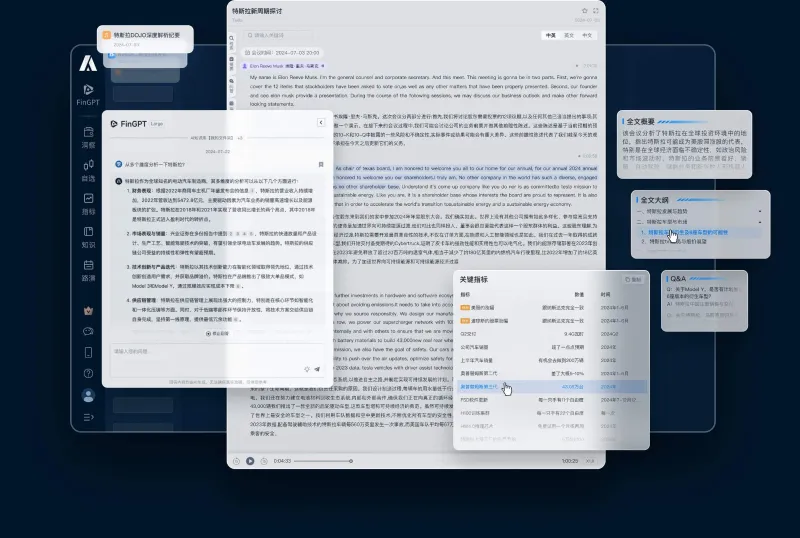This screenshot has height=538, width=800.
Task: Open the 知识 sidebar section
Action: pos(88,237)
